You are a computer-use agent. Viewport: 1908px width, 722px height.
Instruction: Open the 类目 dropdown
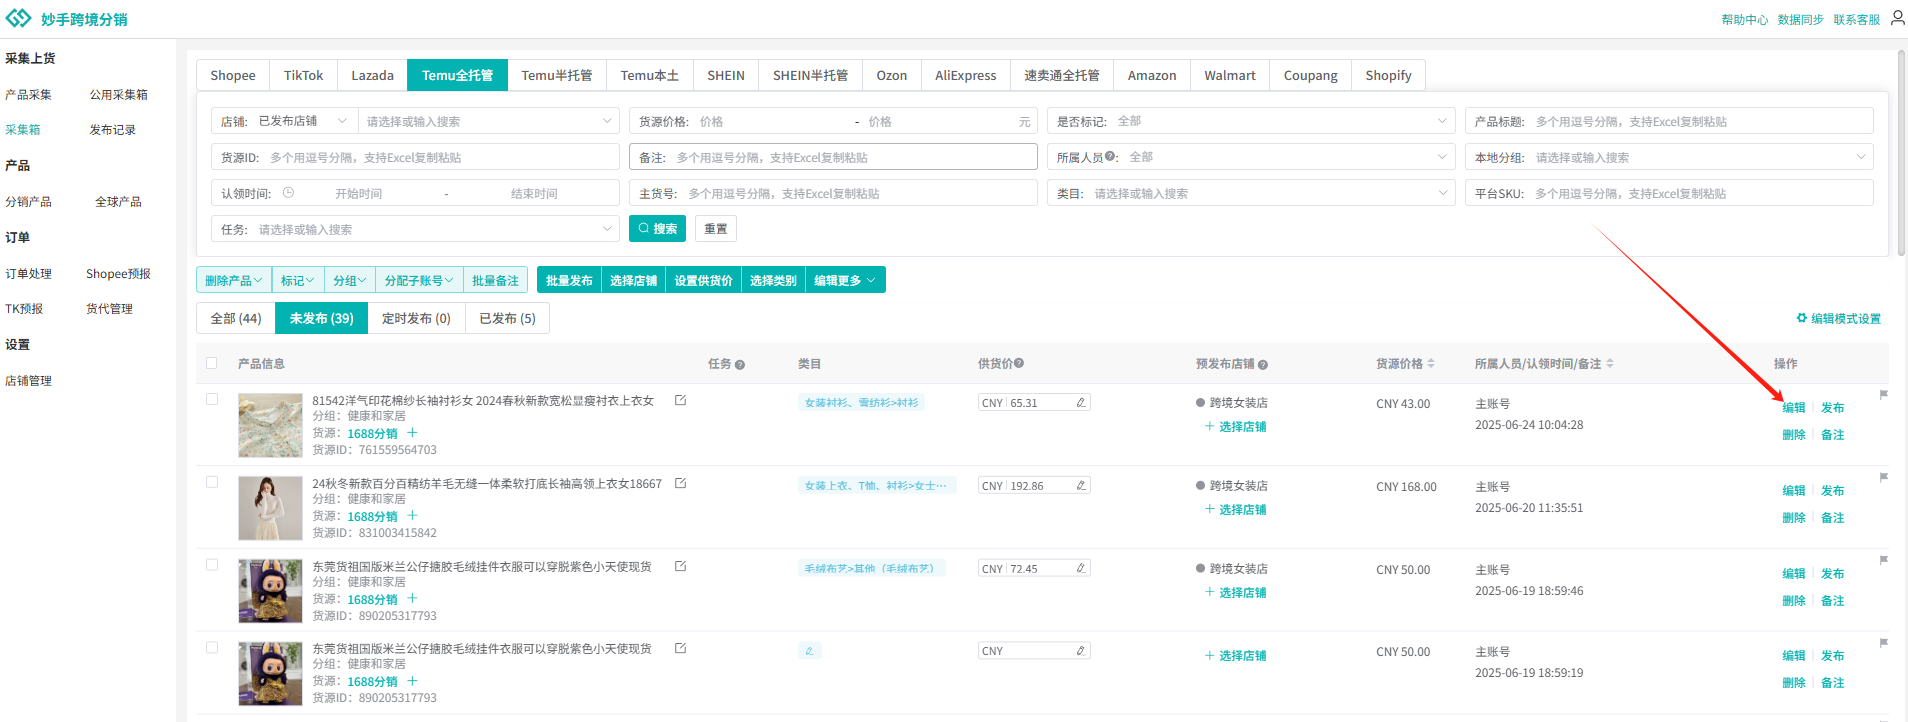(1251, 193)
